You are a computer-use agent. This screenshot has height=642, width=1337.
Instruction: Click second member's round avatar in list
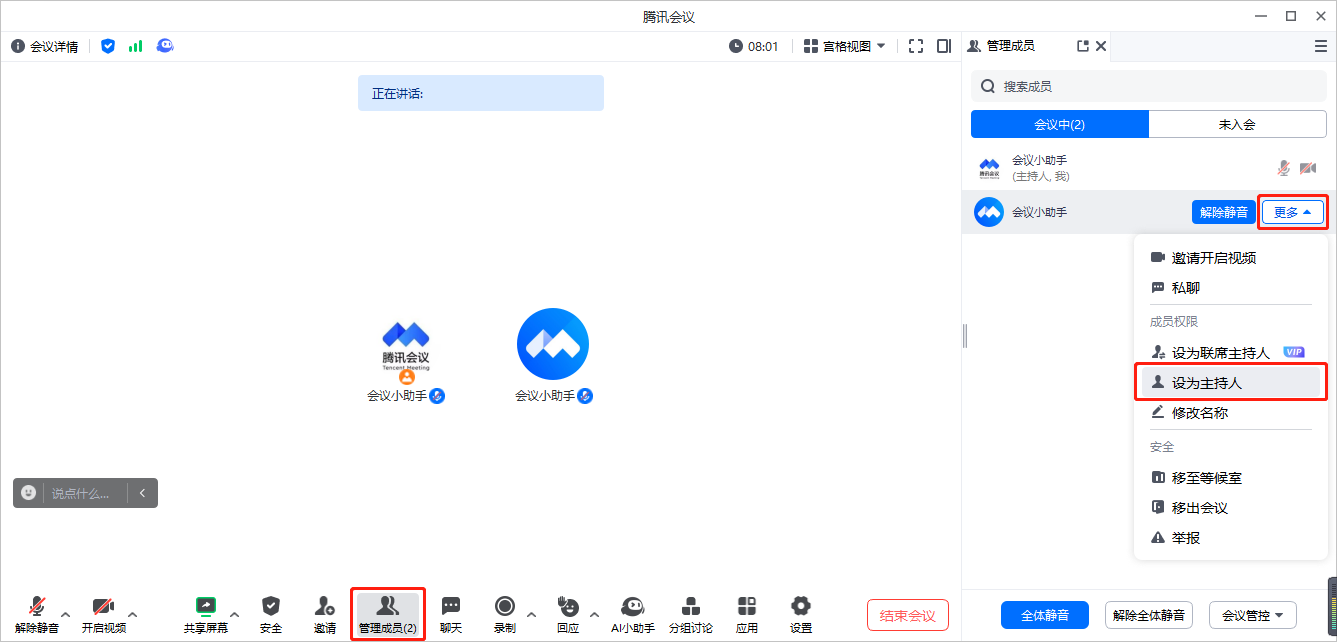[x=989, y=212]
